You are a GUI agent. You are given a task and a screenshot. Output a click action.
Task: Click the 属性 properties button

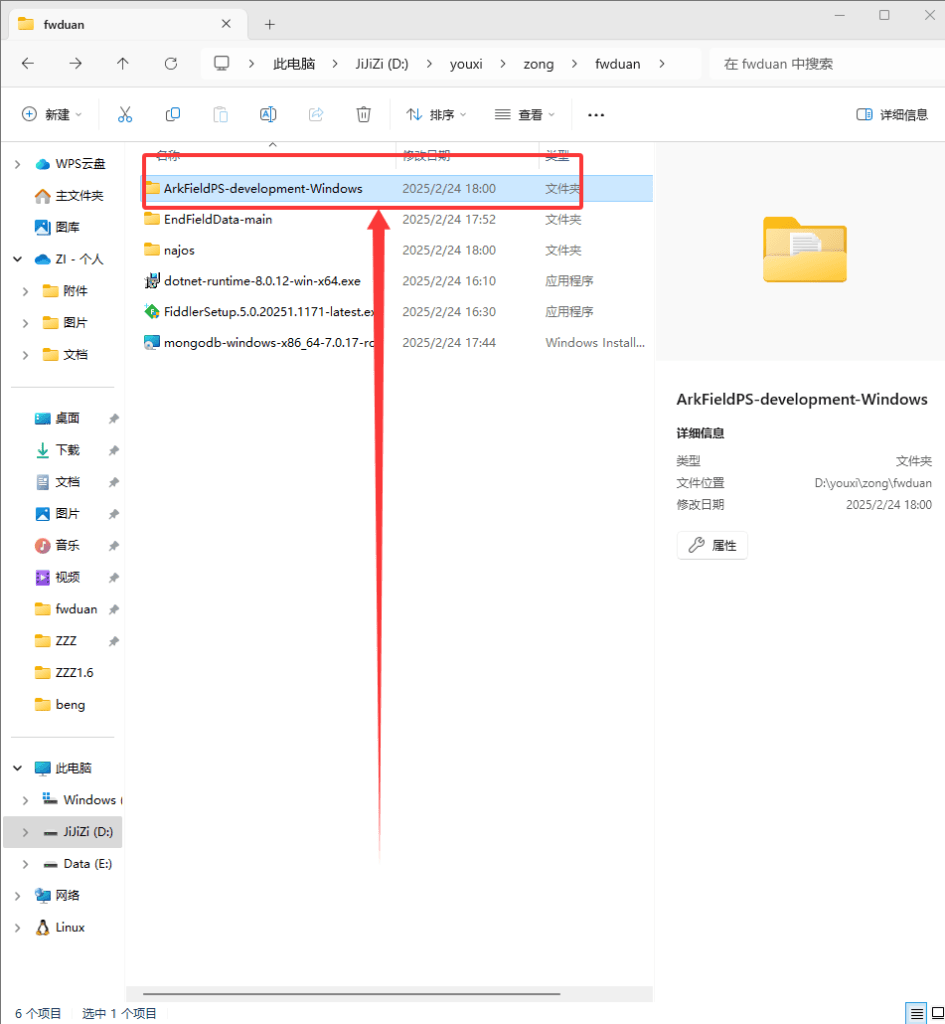pyautogui.click(x=712, y=545)
